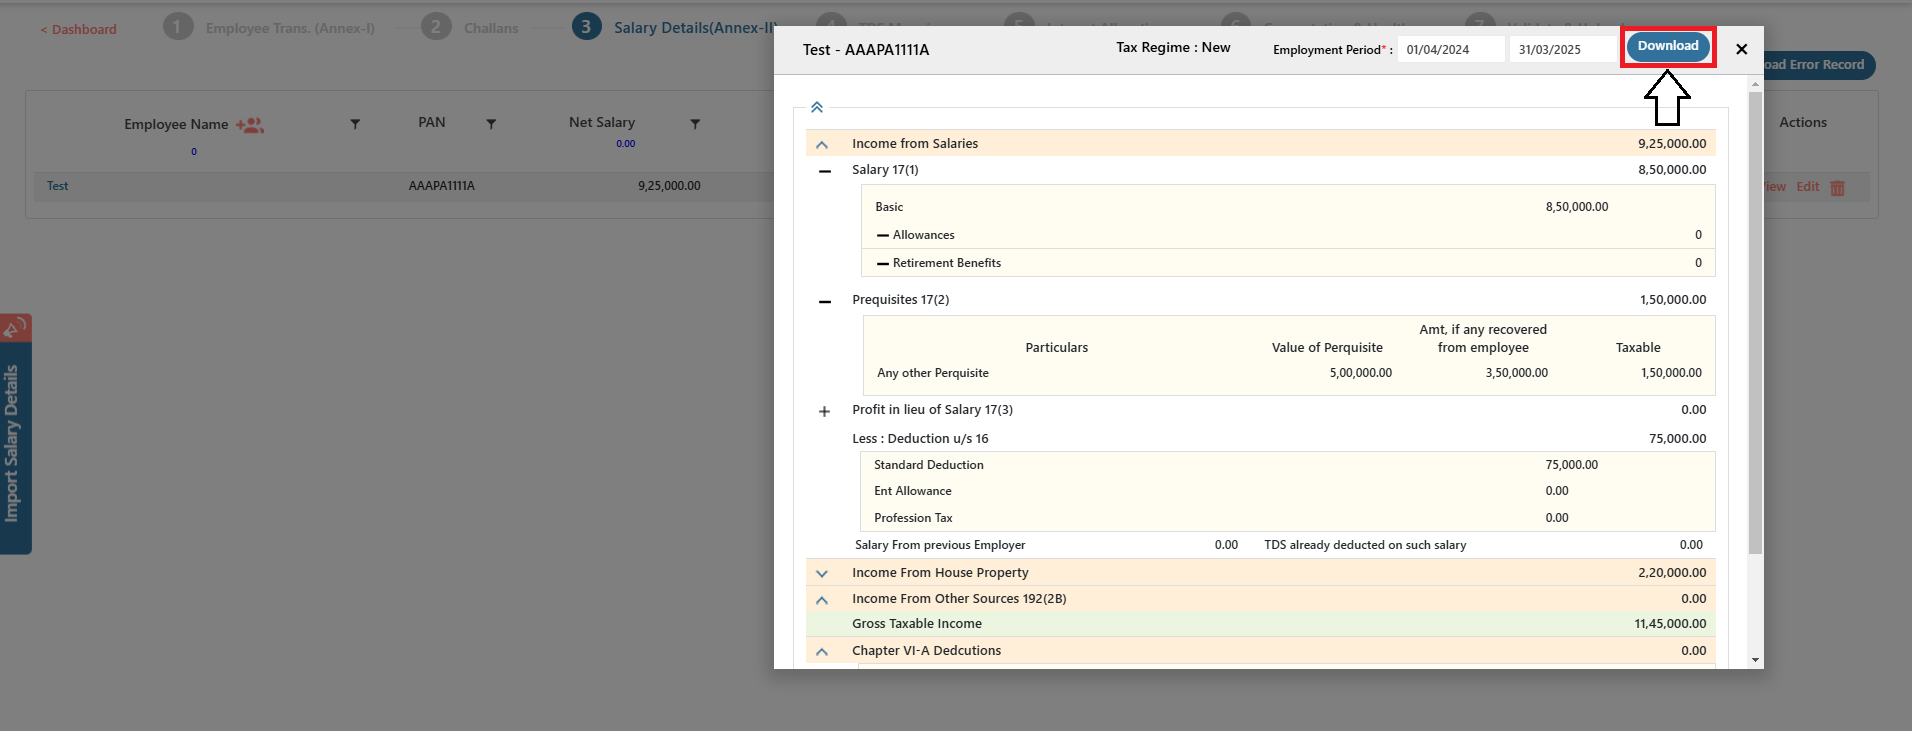Click Profession Tax label
The width and height of the screenshot is (1912, 731).
[x=913, y=518]
